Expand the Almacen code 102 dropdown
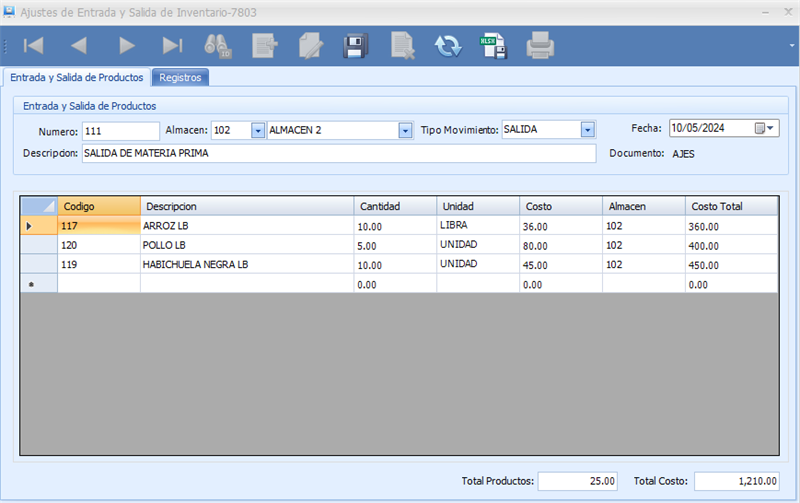 [x=257, y=130]
